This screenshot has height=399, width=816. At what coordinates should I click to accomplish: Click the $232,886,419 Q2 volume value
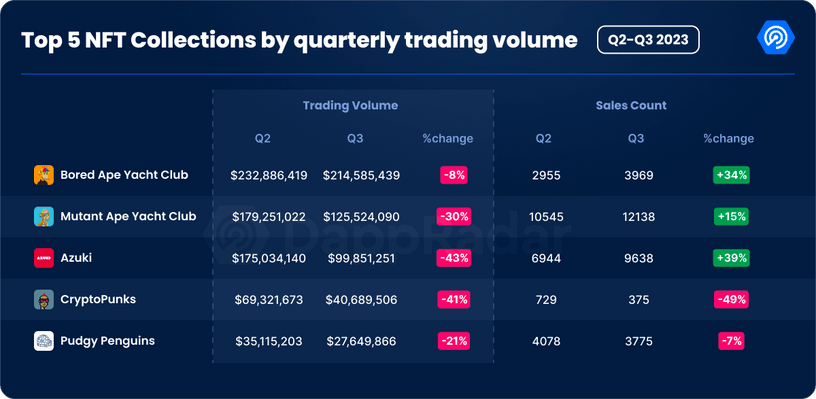pos(269,175)
